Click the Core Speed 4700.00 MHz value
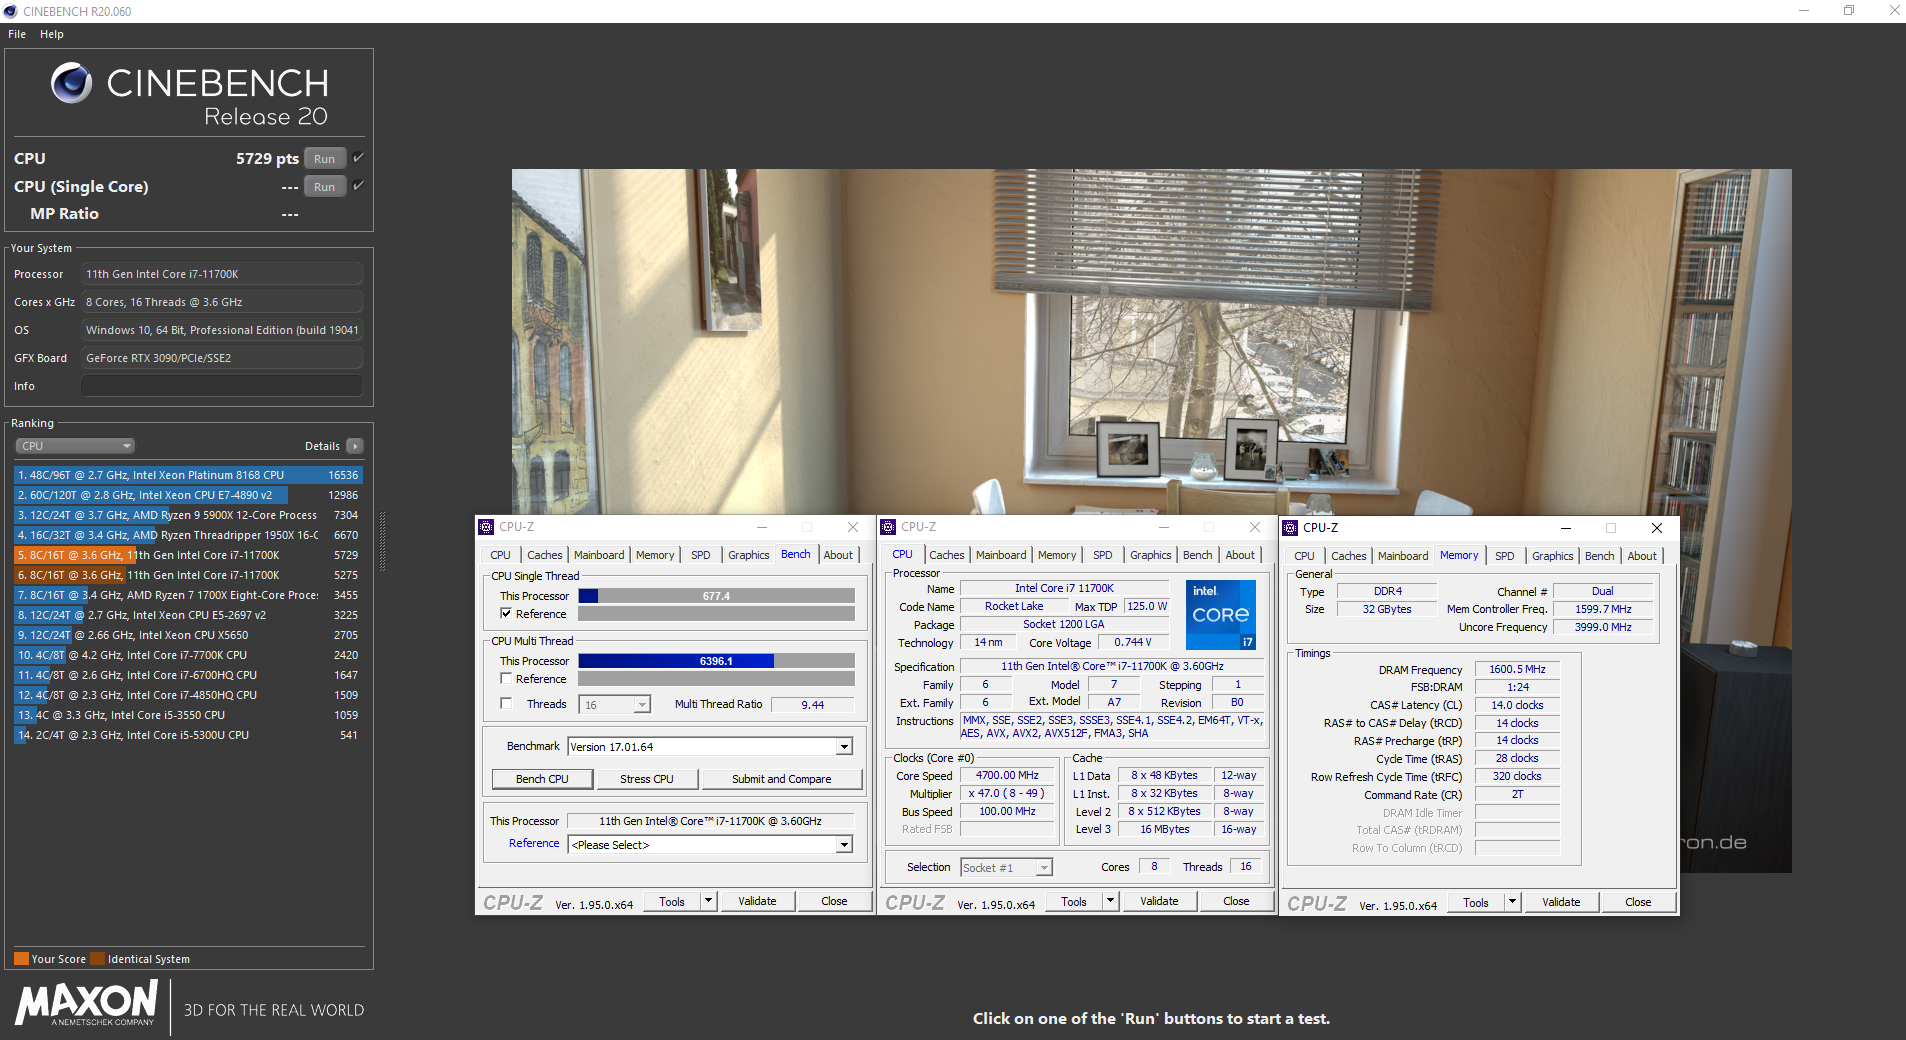 tap(1007, 775)
